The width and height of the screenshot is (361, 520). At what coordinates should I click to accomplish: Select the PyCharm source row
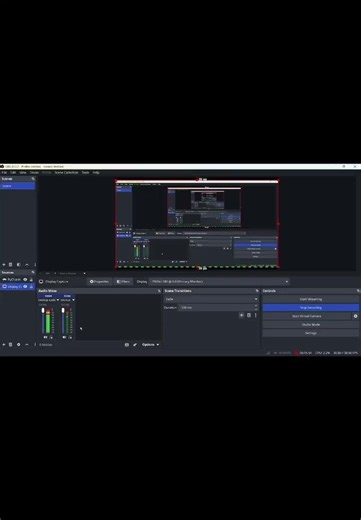pos(18,279)
